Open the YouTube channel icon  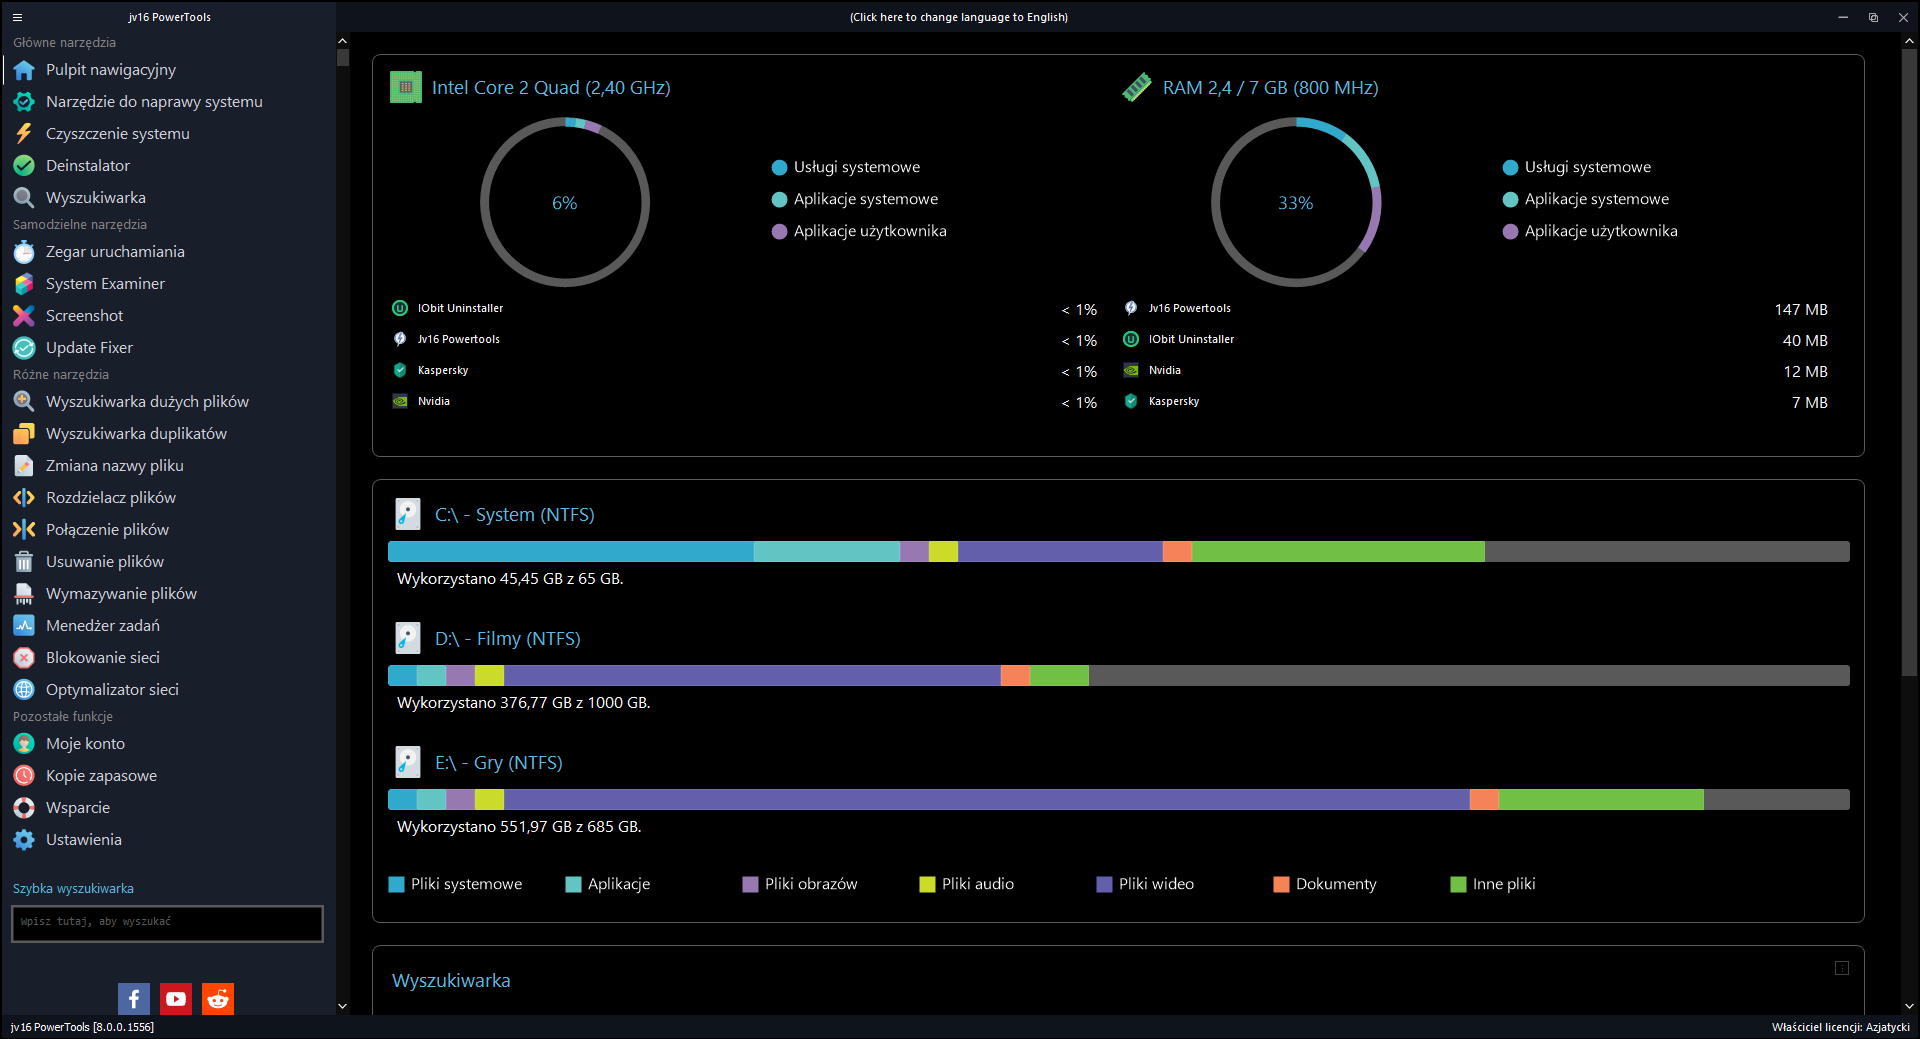tap(176, 999)
